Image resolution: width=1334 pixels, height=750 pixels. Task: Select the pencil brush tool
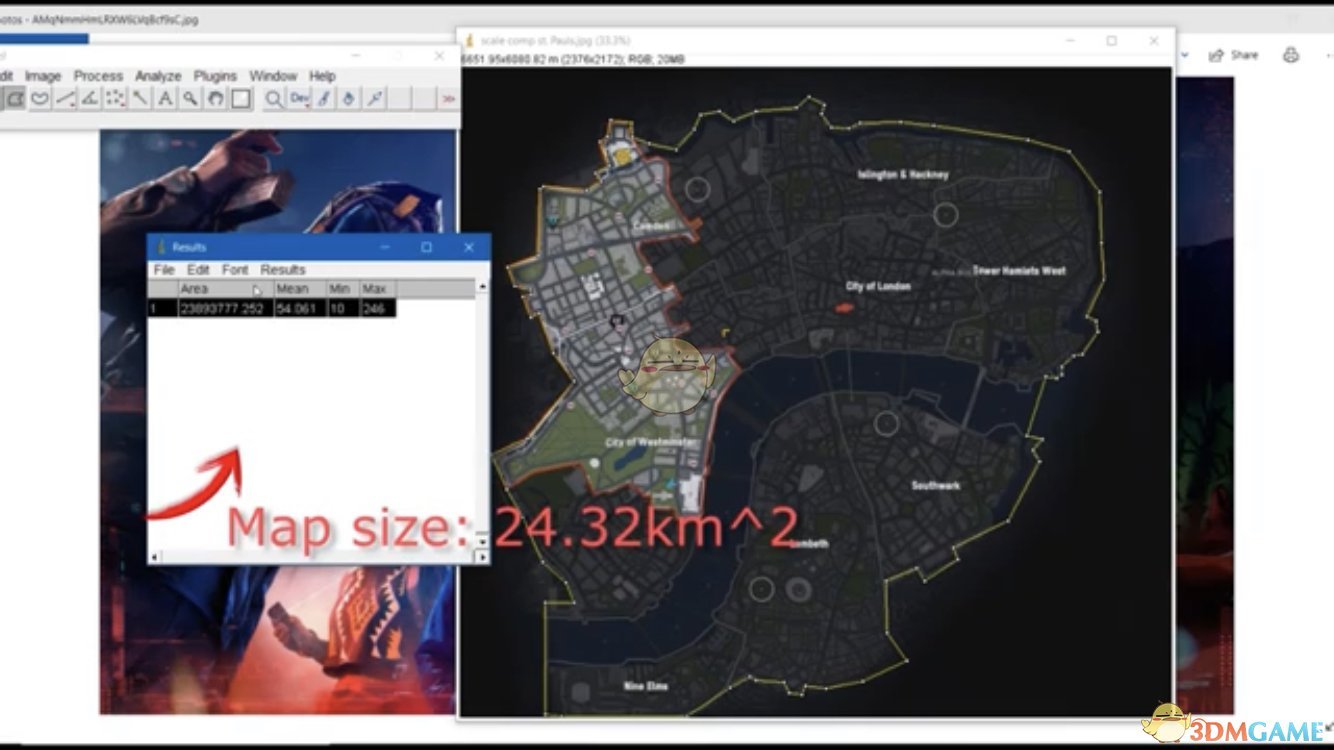point(324,98)
